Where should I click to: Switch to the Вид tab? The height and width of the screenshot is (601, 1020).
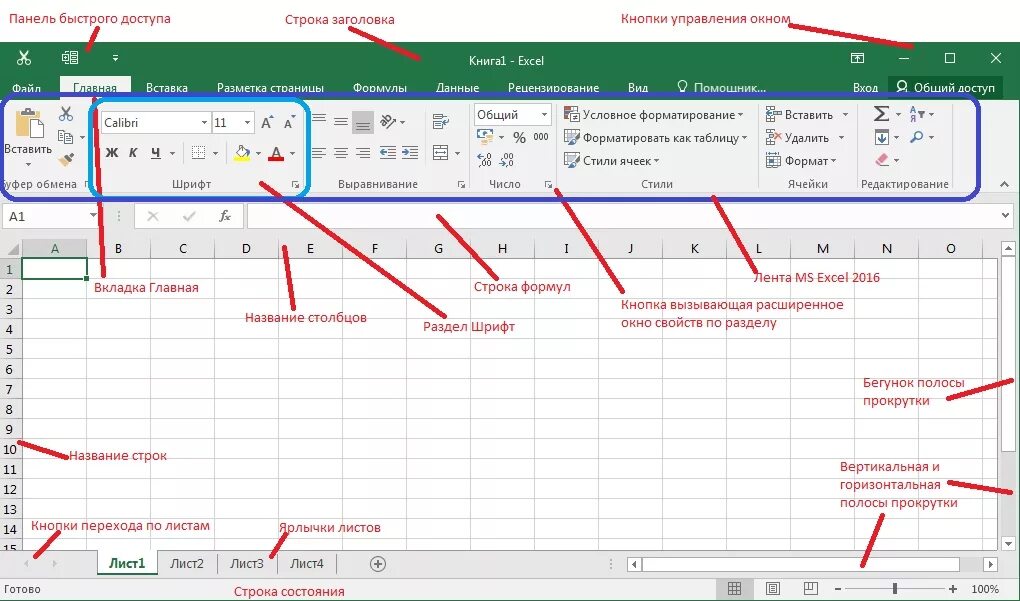(x=638, y=88)
